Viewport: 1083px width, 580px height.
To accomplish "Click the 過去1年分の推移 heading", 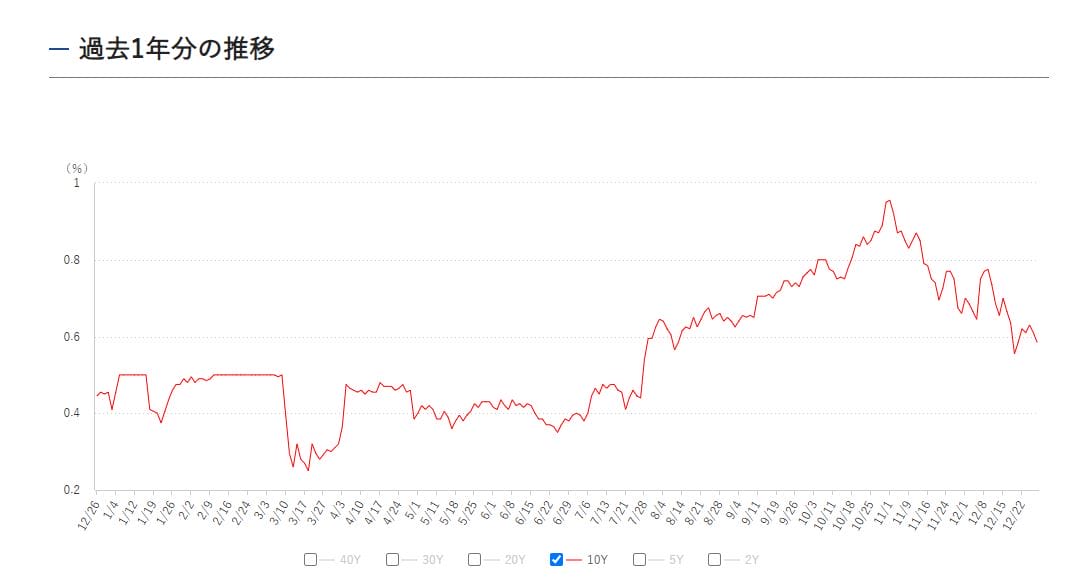I will click(176, 48).
